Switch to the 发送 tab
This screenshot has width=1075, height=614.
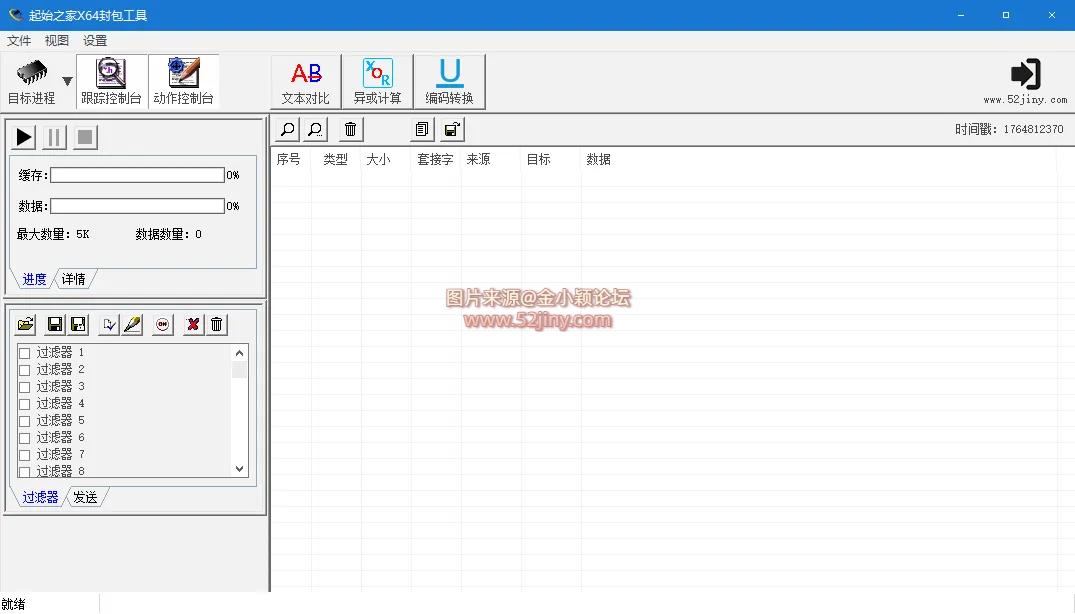point(86,497)
